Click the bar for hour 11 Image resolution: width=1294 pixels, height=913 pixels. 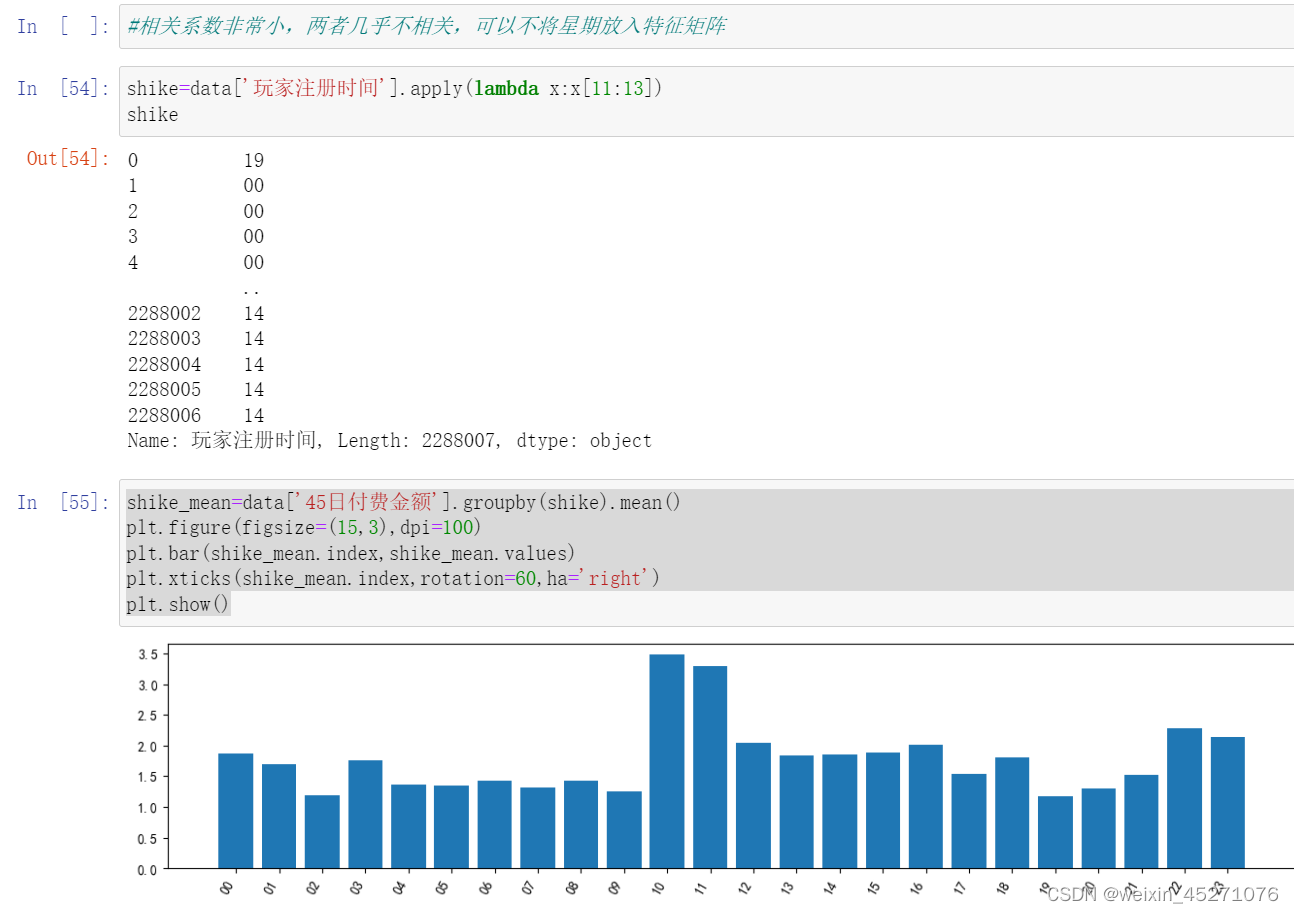[710, 767]
